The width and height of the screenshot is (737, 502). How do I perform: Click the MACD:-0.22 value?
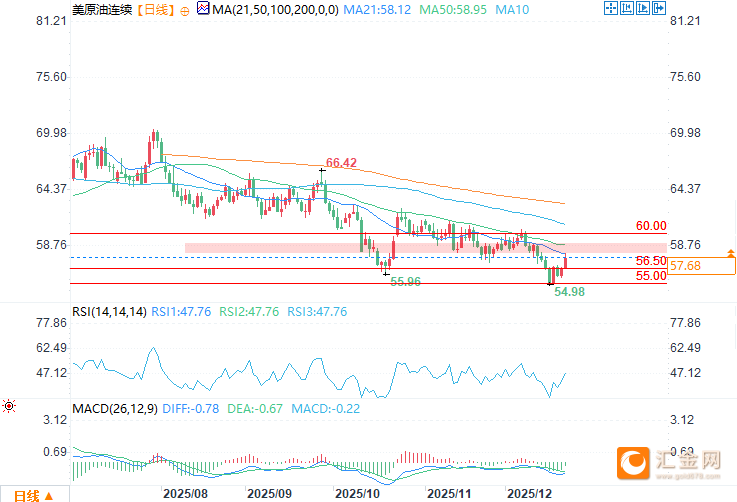pos(325,409)
